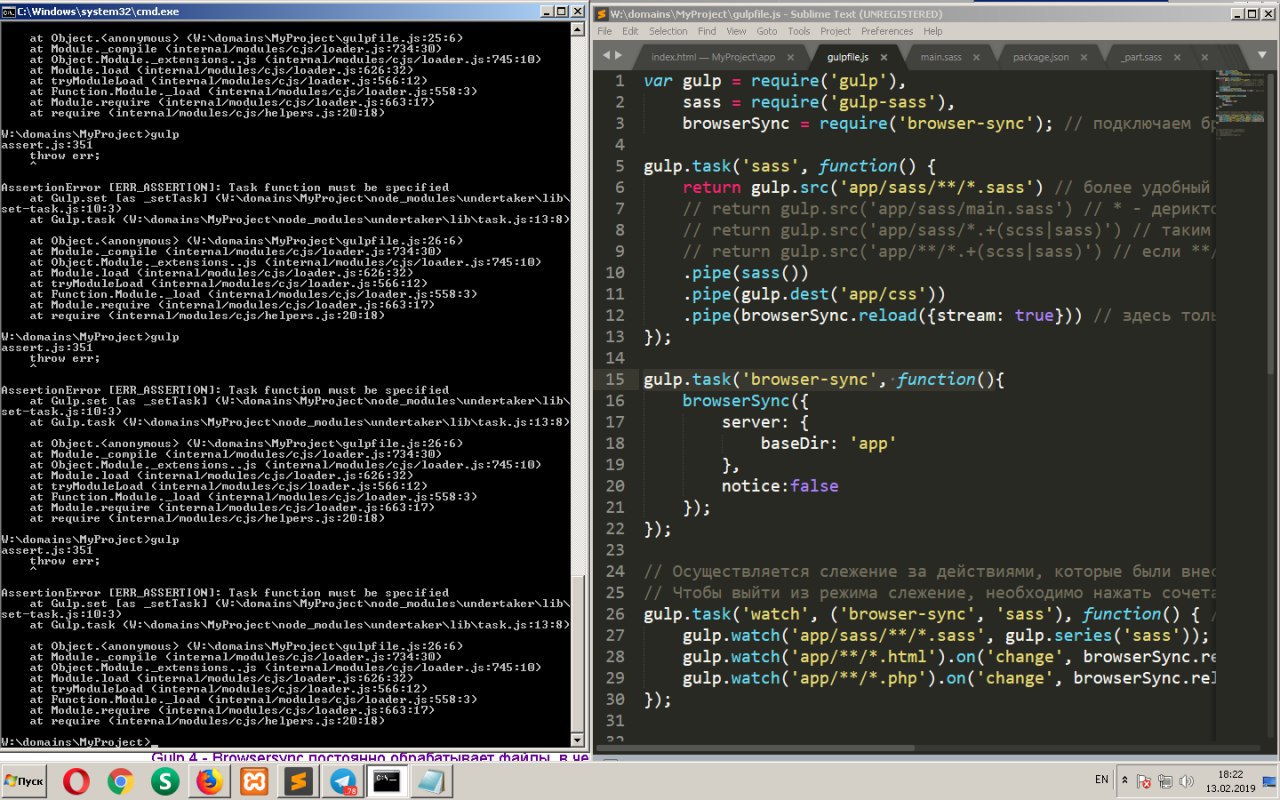
Task: Open Google Chrome from the taskbar
Action: [x=121, y=782]
